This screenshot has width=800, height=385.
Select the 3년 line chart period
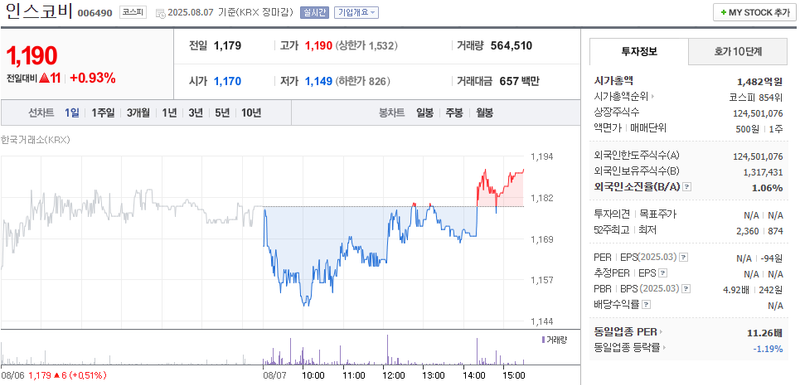[x=196, y=113]
